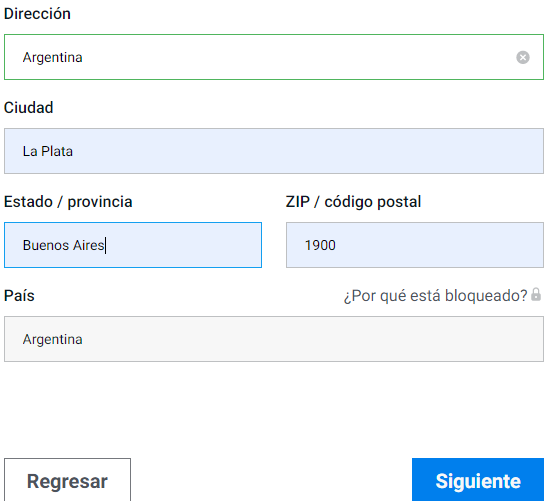Focus the Dirección address input field
Viewport: 549px width, 501px height.
[x=274, y=57]
